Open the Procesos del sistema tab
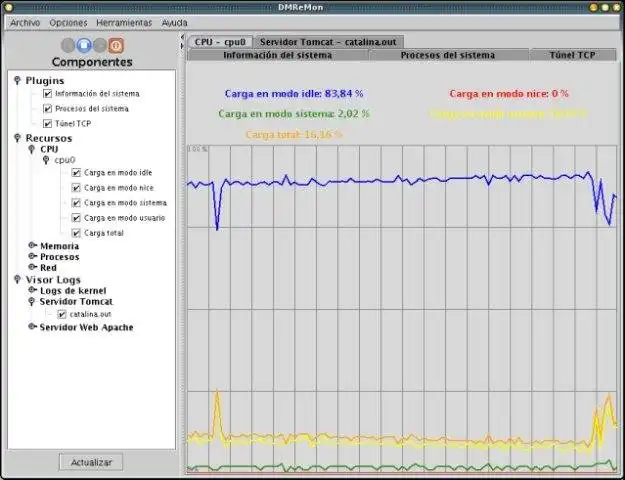This screenshot has width=625, height=480. [448, 55]
